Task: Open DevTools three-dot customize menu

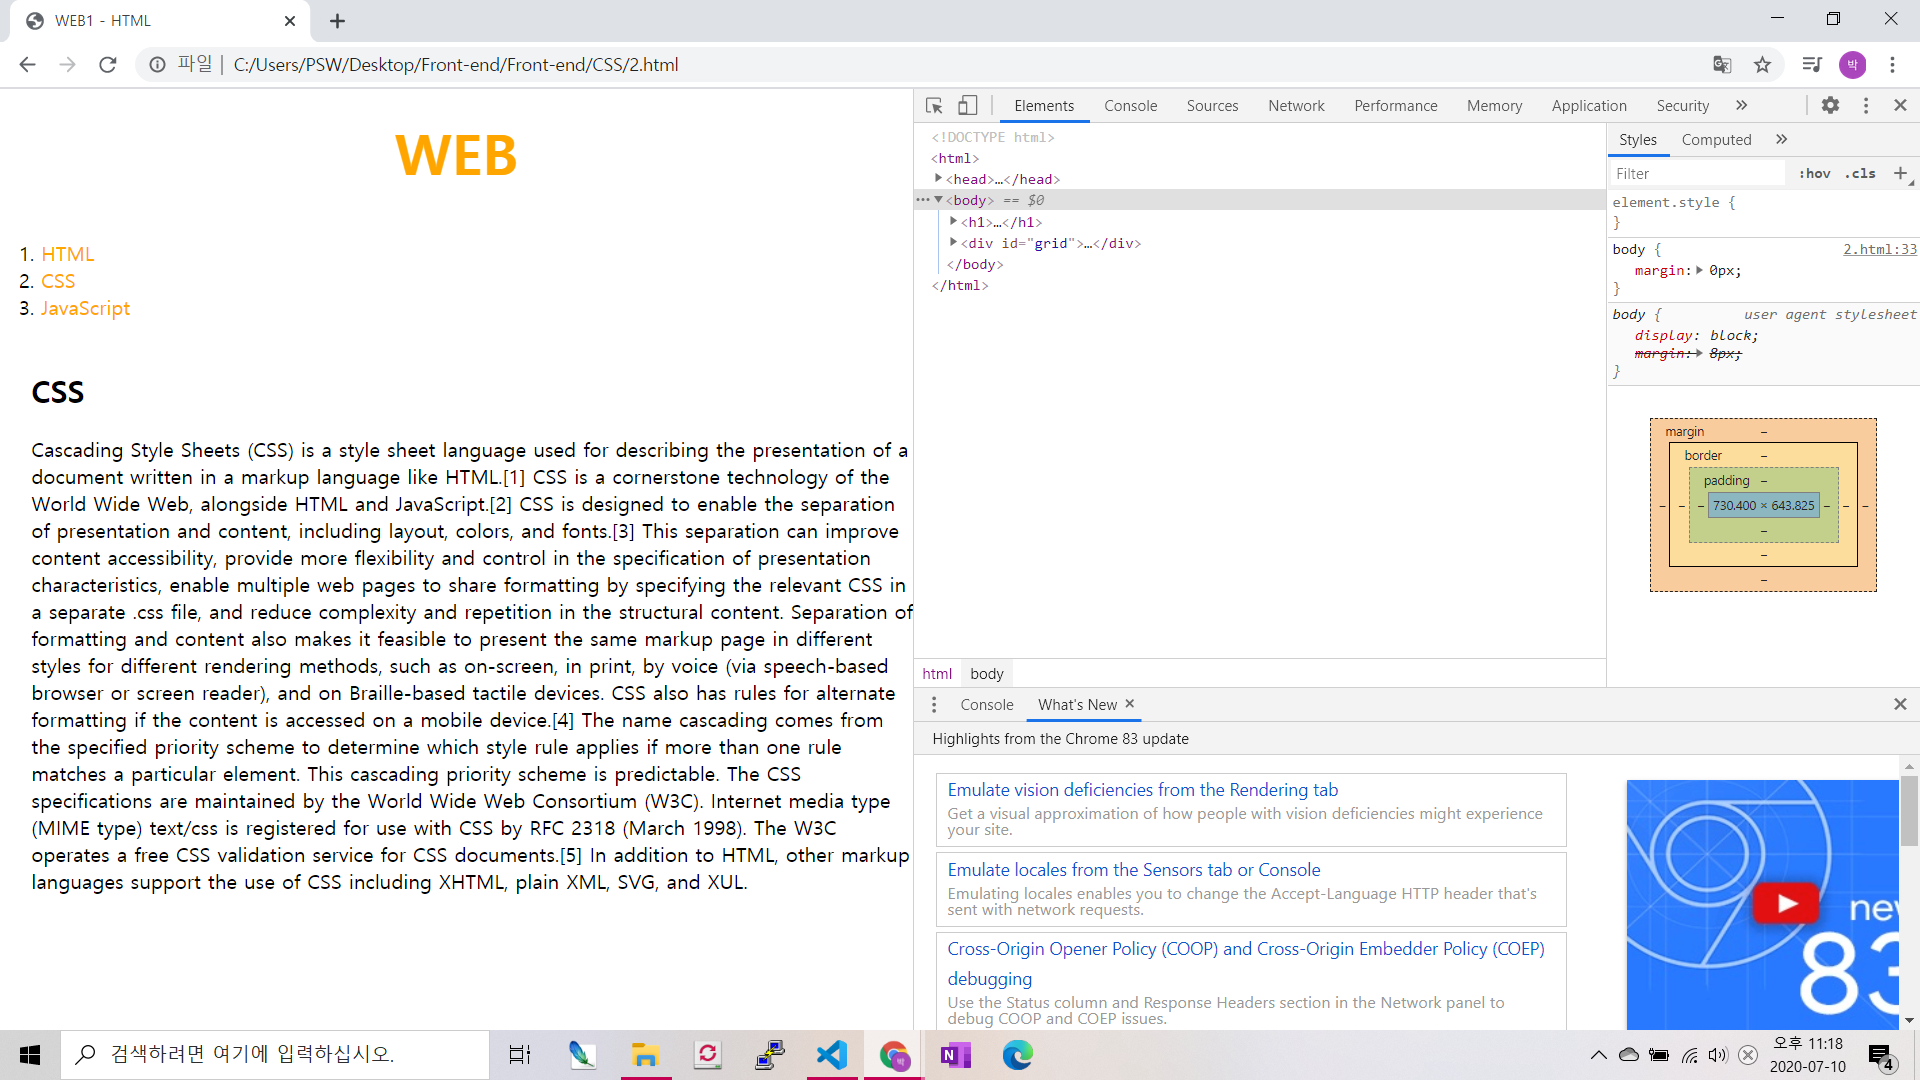Action: pos(1866,105)
